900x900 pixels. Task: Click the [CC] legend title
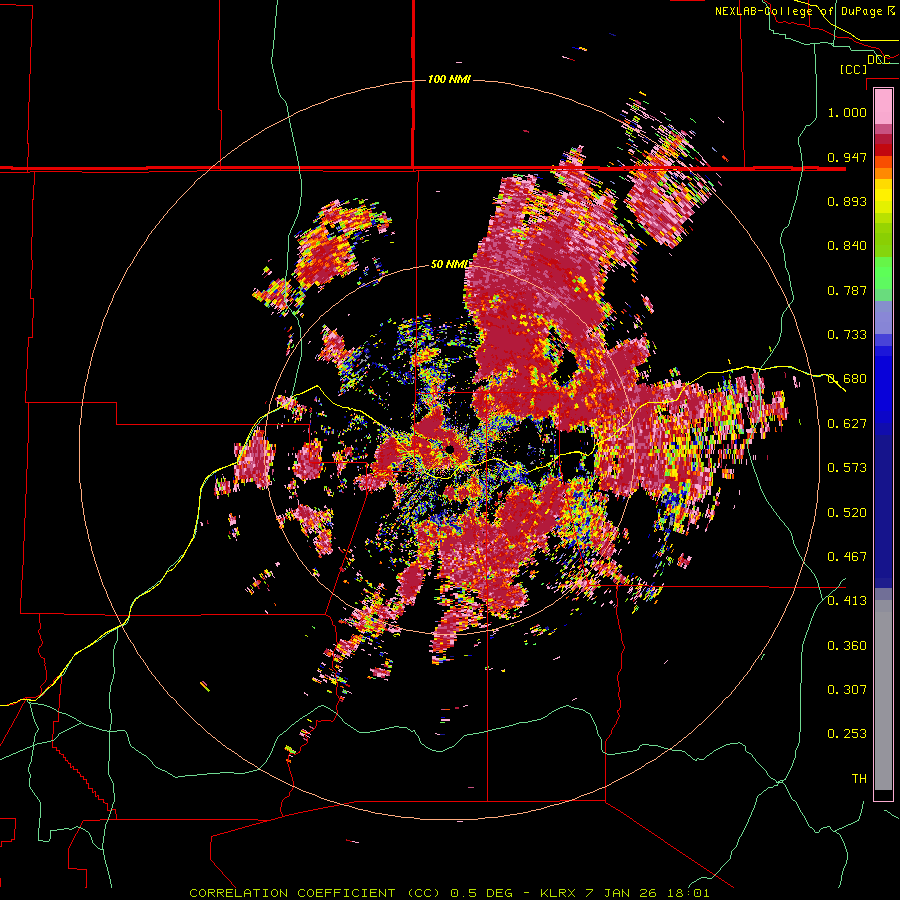coord(853,69)
